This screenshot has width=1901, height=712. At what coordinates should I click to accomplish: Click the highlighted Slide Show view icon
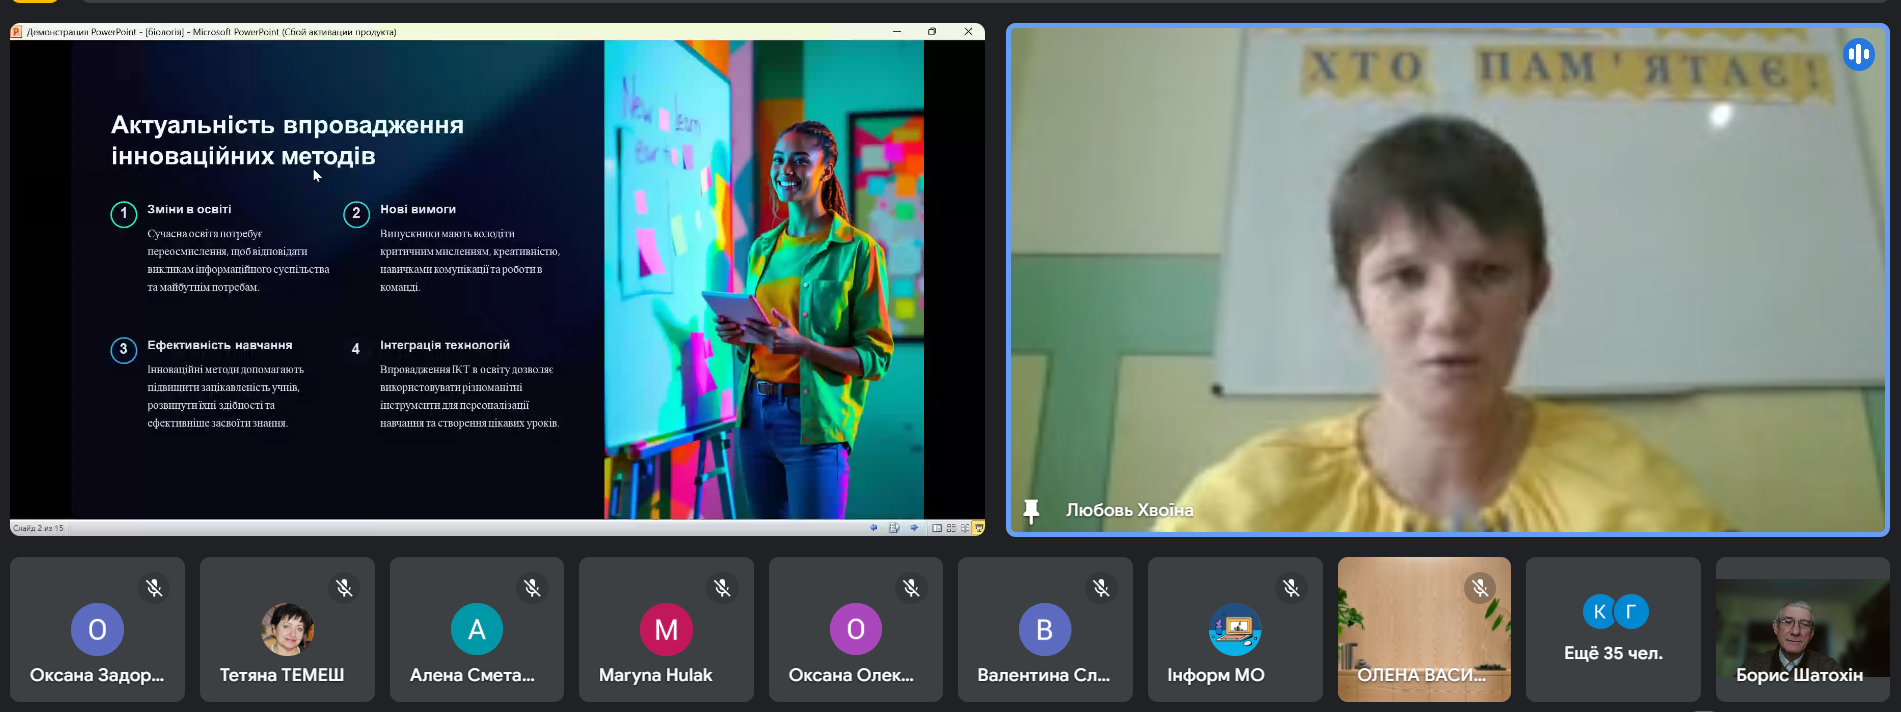pos(979,528)
